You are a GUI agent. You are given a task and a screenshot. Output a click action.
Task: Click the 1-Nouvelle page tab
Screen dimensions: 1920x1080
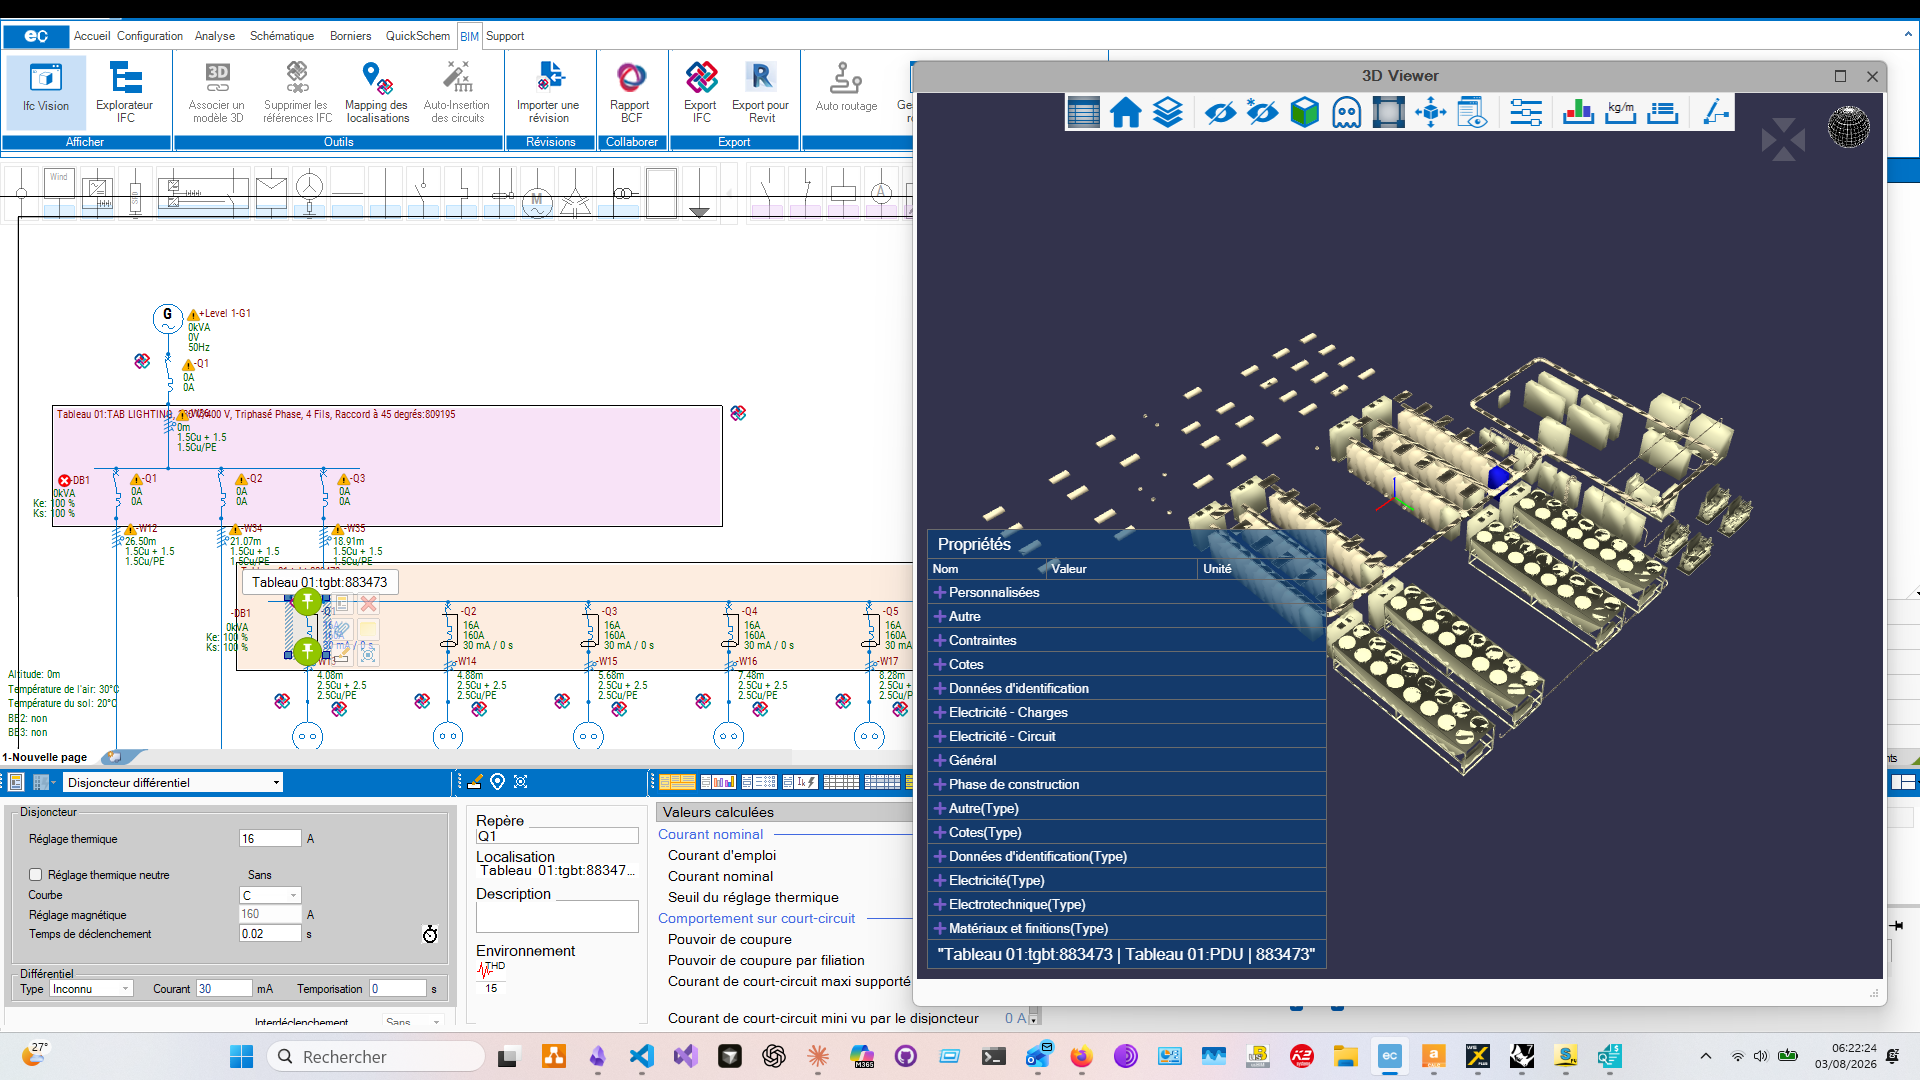(x=45, y=757)
